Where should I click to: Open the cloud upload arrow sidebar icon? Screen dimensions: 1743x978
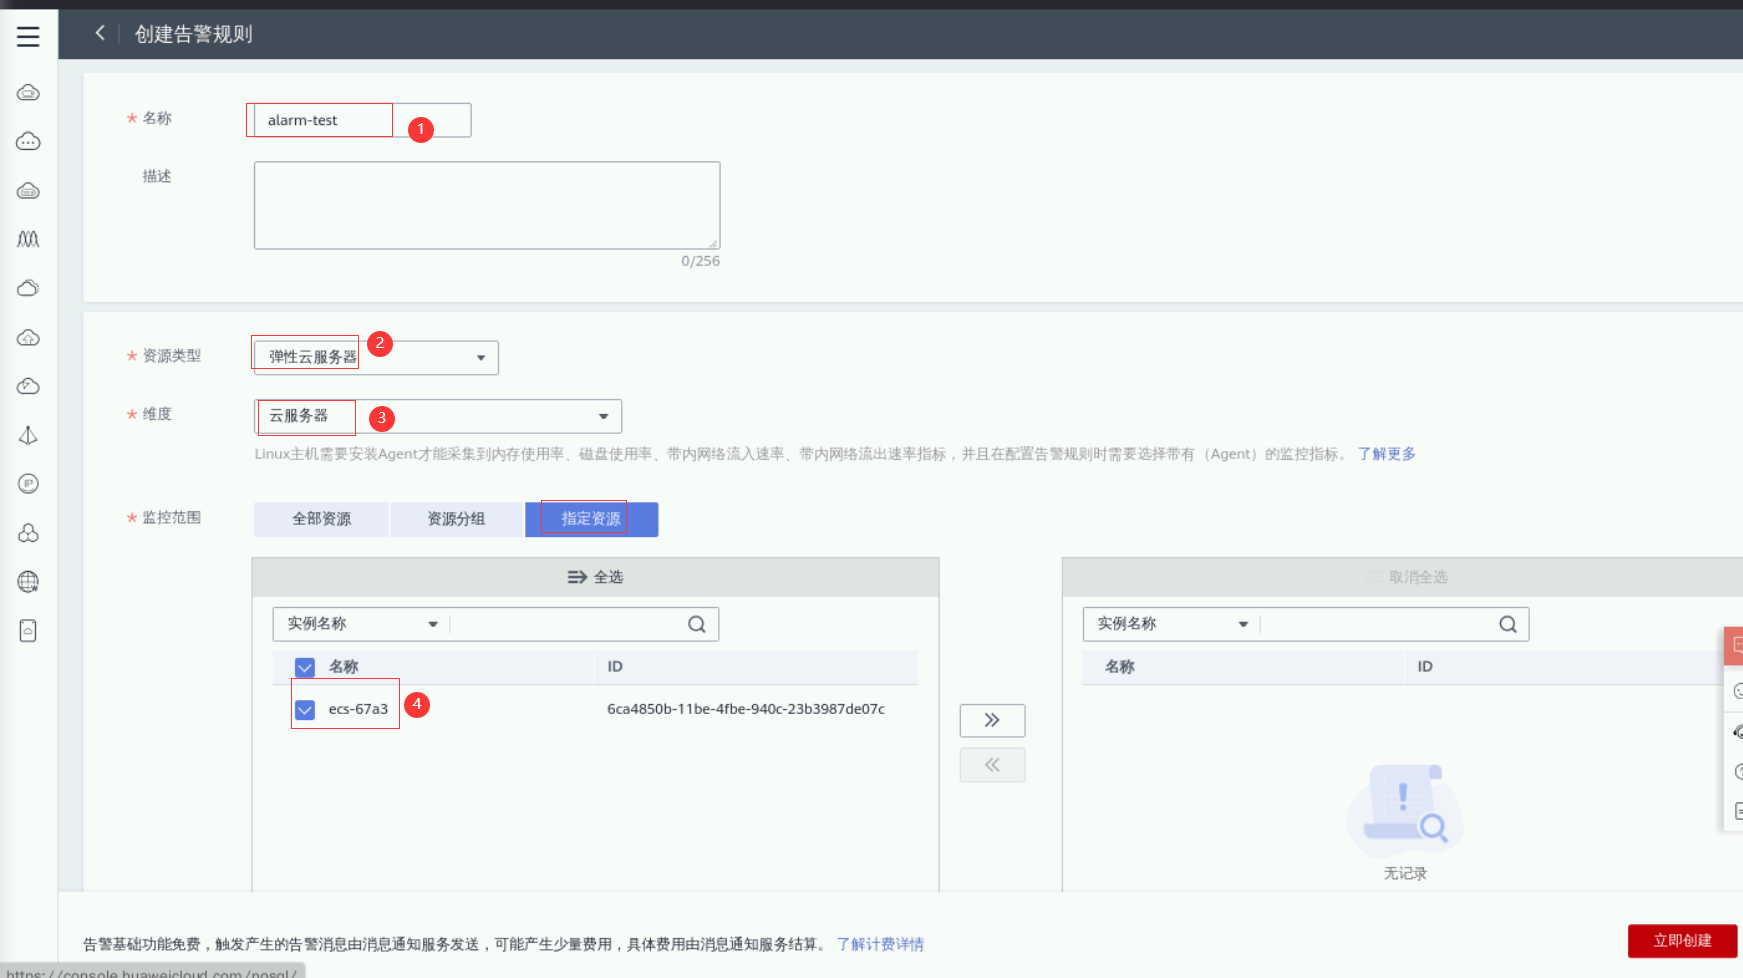28,337
